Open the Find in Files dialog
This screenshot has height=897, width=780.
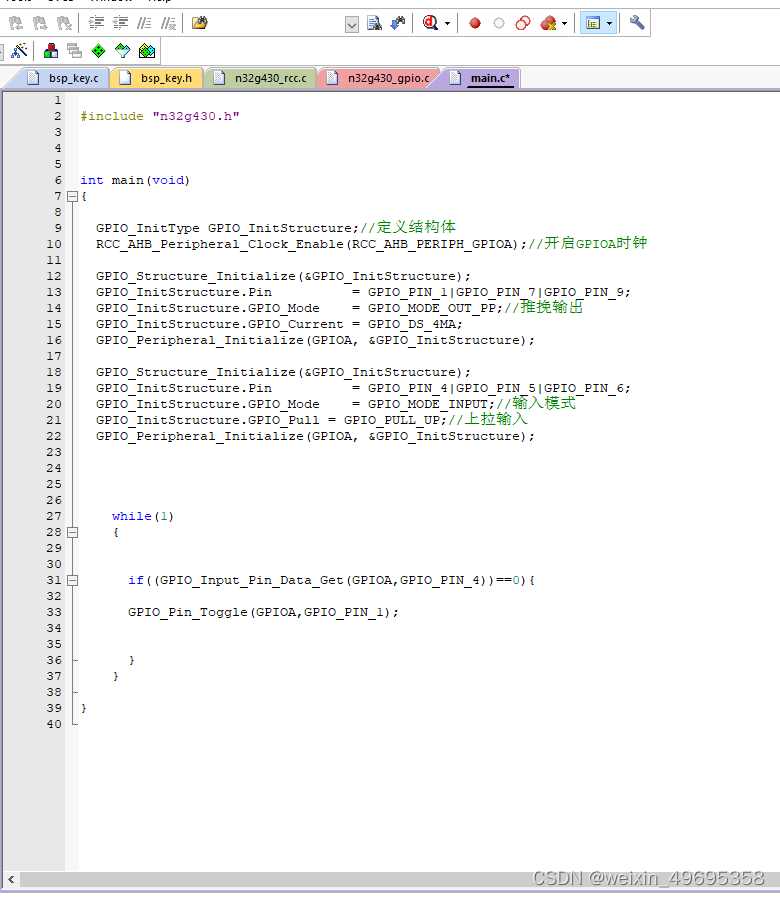(x=199, y=23)
